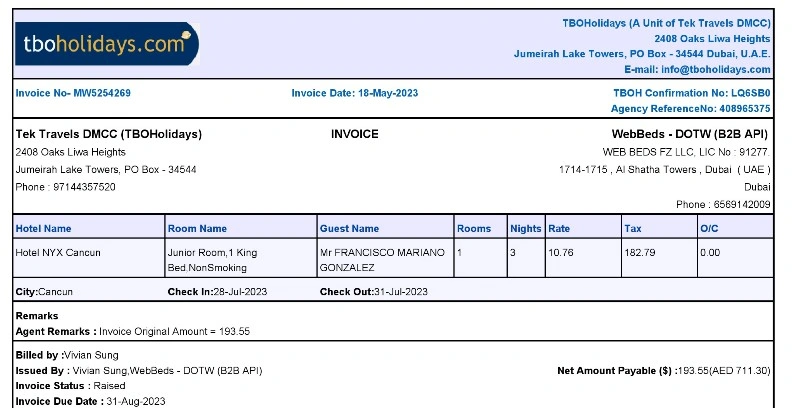The image size is (800, 408).
Task: Click the centered INVOICE title
Action: (355, 134)
